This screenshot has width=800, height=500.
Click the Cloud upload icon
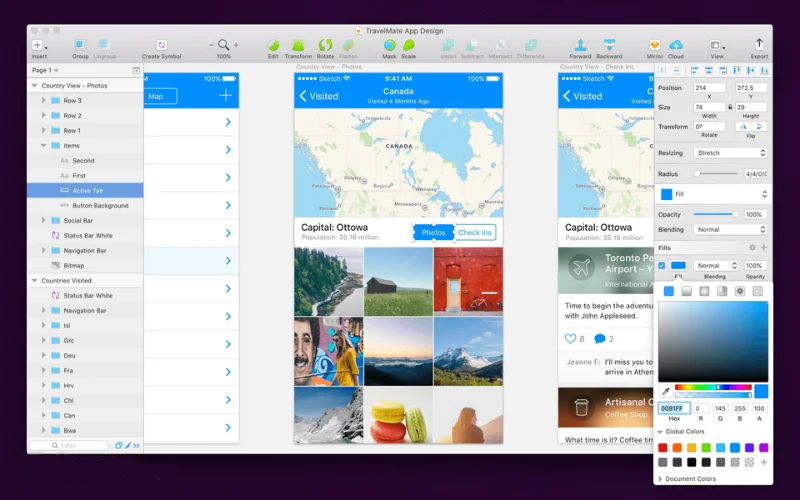(x=676, y=46)
